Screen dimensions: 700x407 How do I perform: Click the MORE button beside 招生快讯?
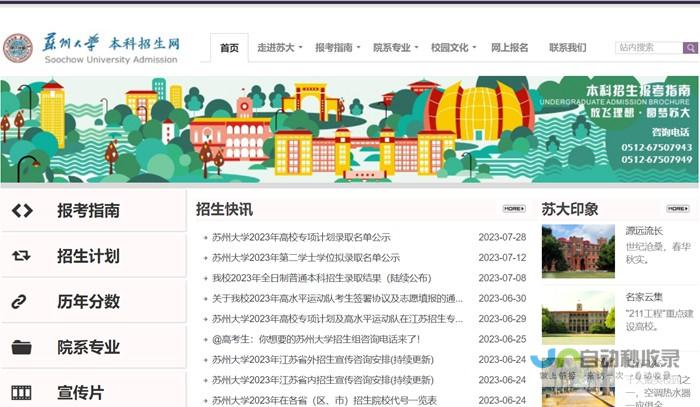(x=514, y=209)
